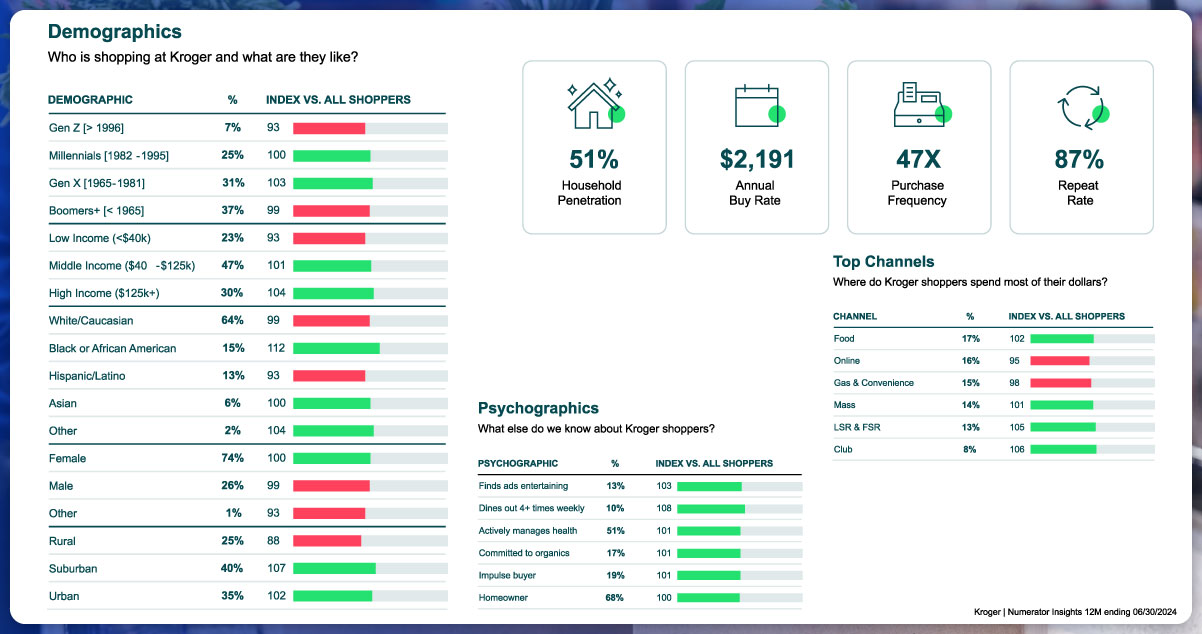Click the green index bar for Dines out 4+ times weekly
This screenshot has height=634, width=1202.
pyautogui.click(x=711, y=508)
